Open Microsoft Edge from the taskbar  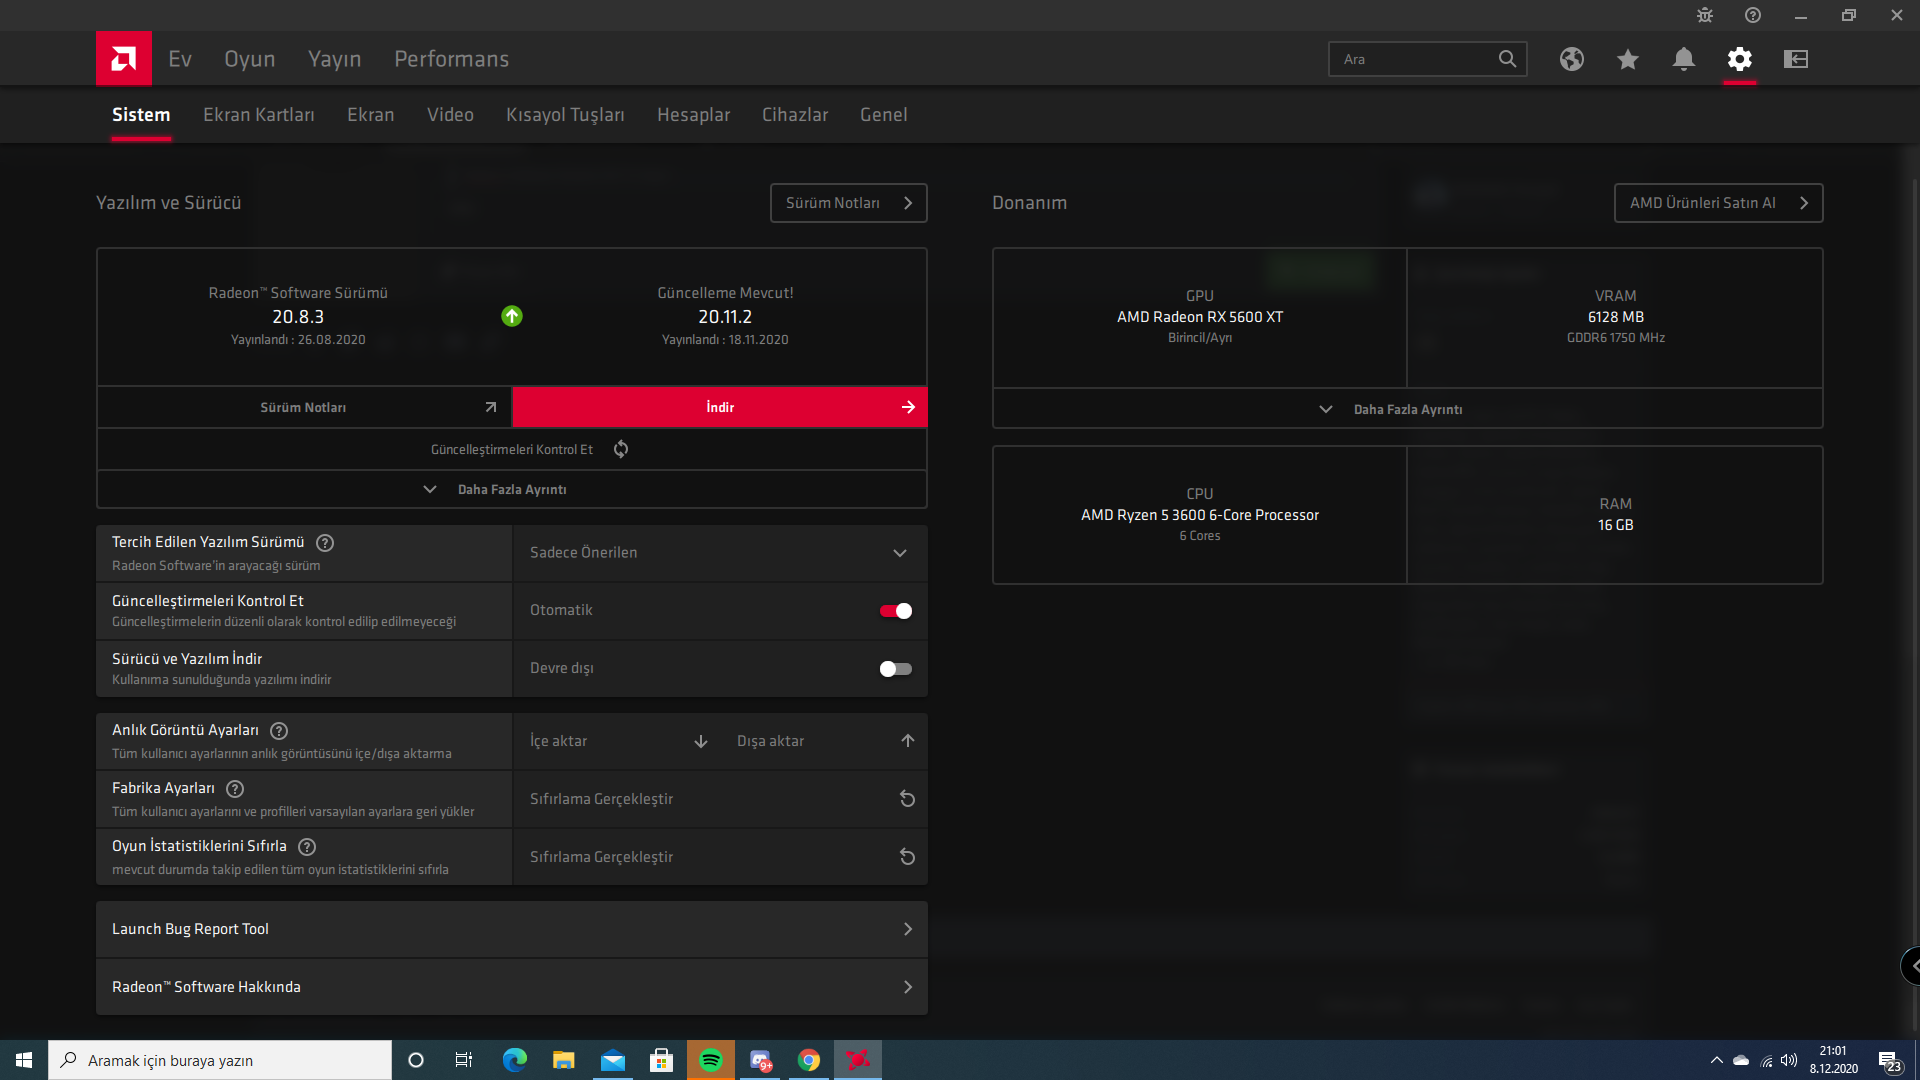coord(515,1060)
